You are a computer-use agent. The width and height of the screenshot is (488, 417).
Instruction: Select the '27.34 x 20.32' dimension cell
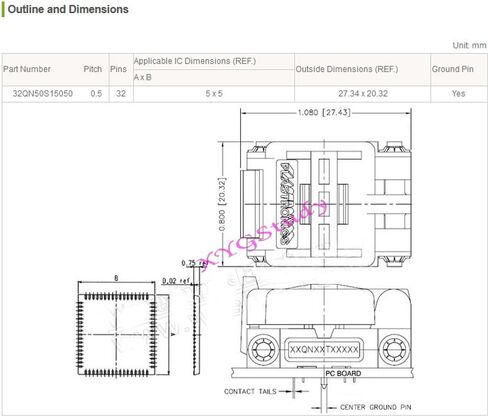pos(363,94)
